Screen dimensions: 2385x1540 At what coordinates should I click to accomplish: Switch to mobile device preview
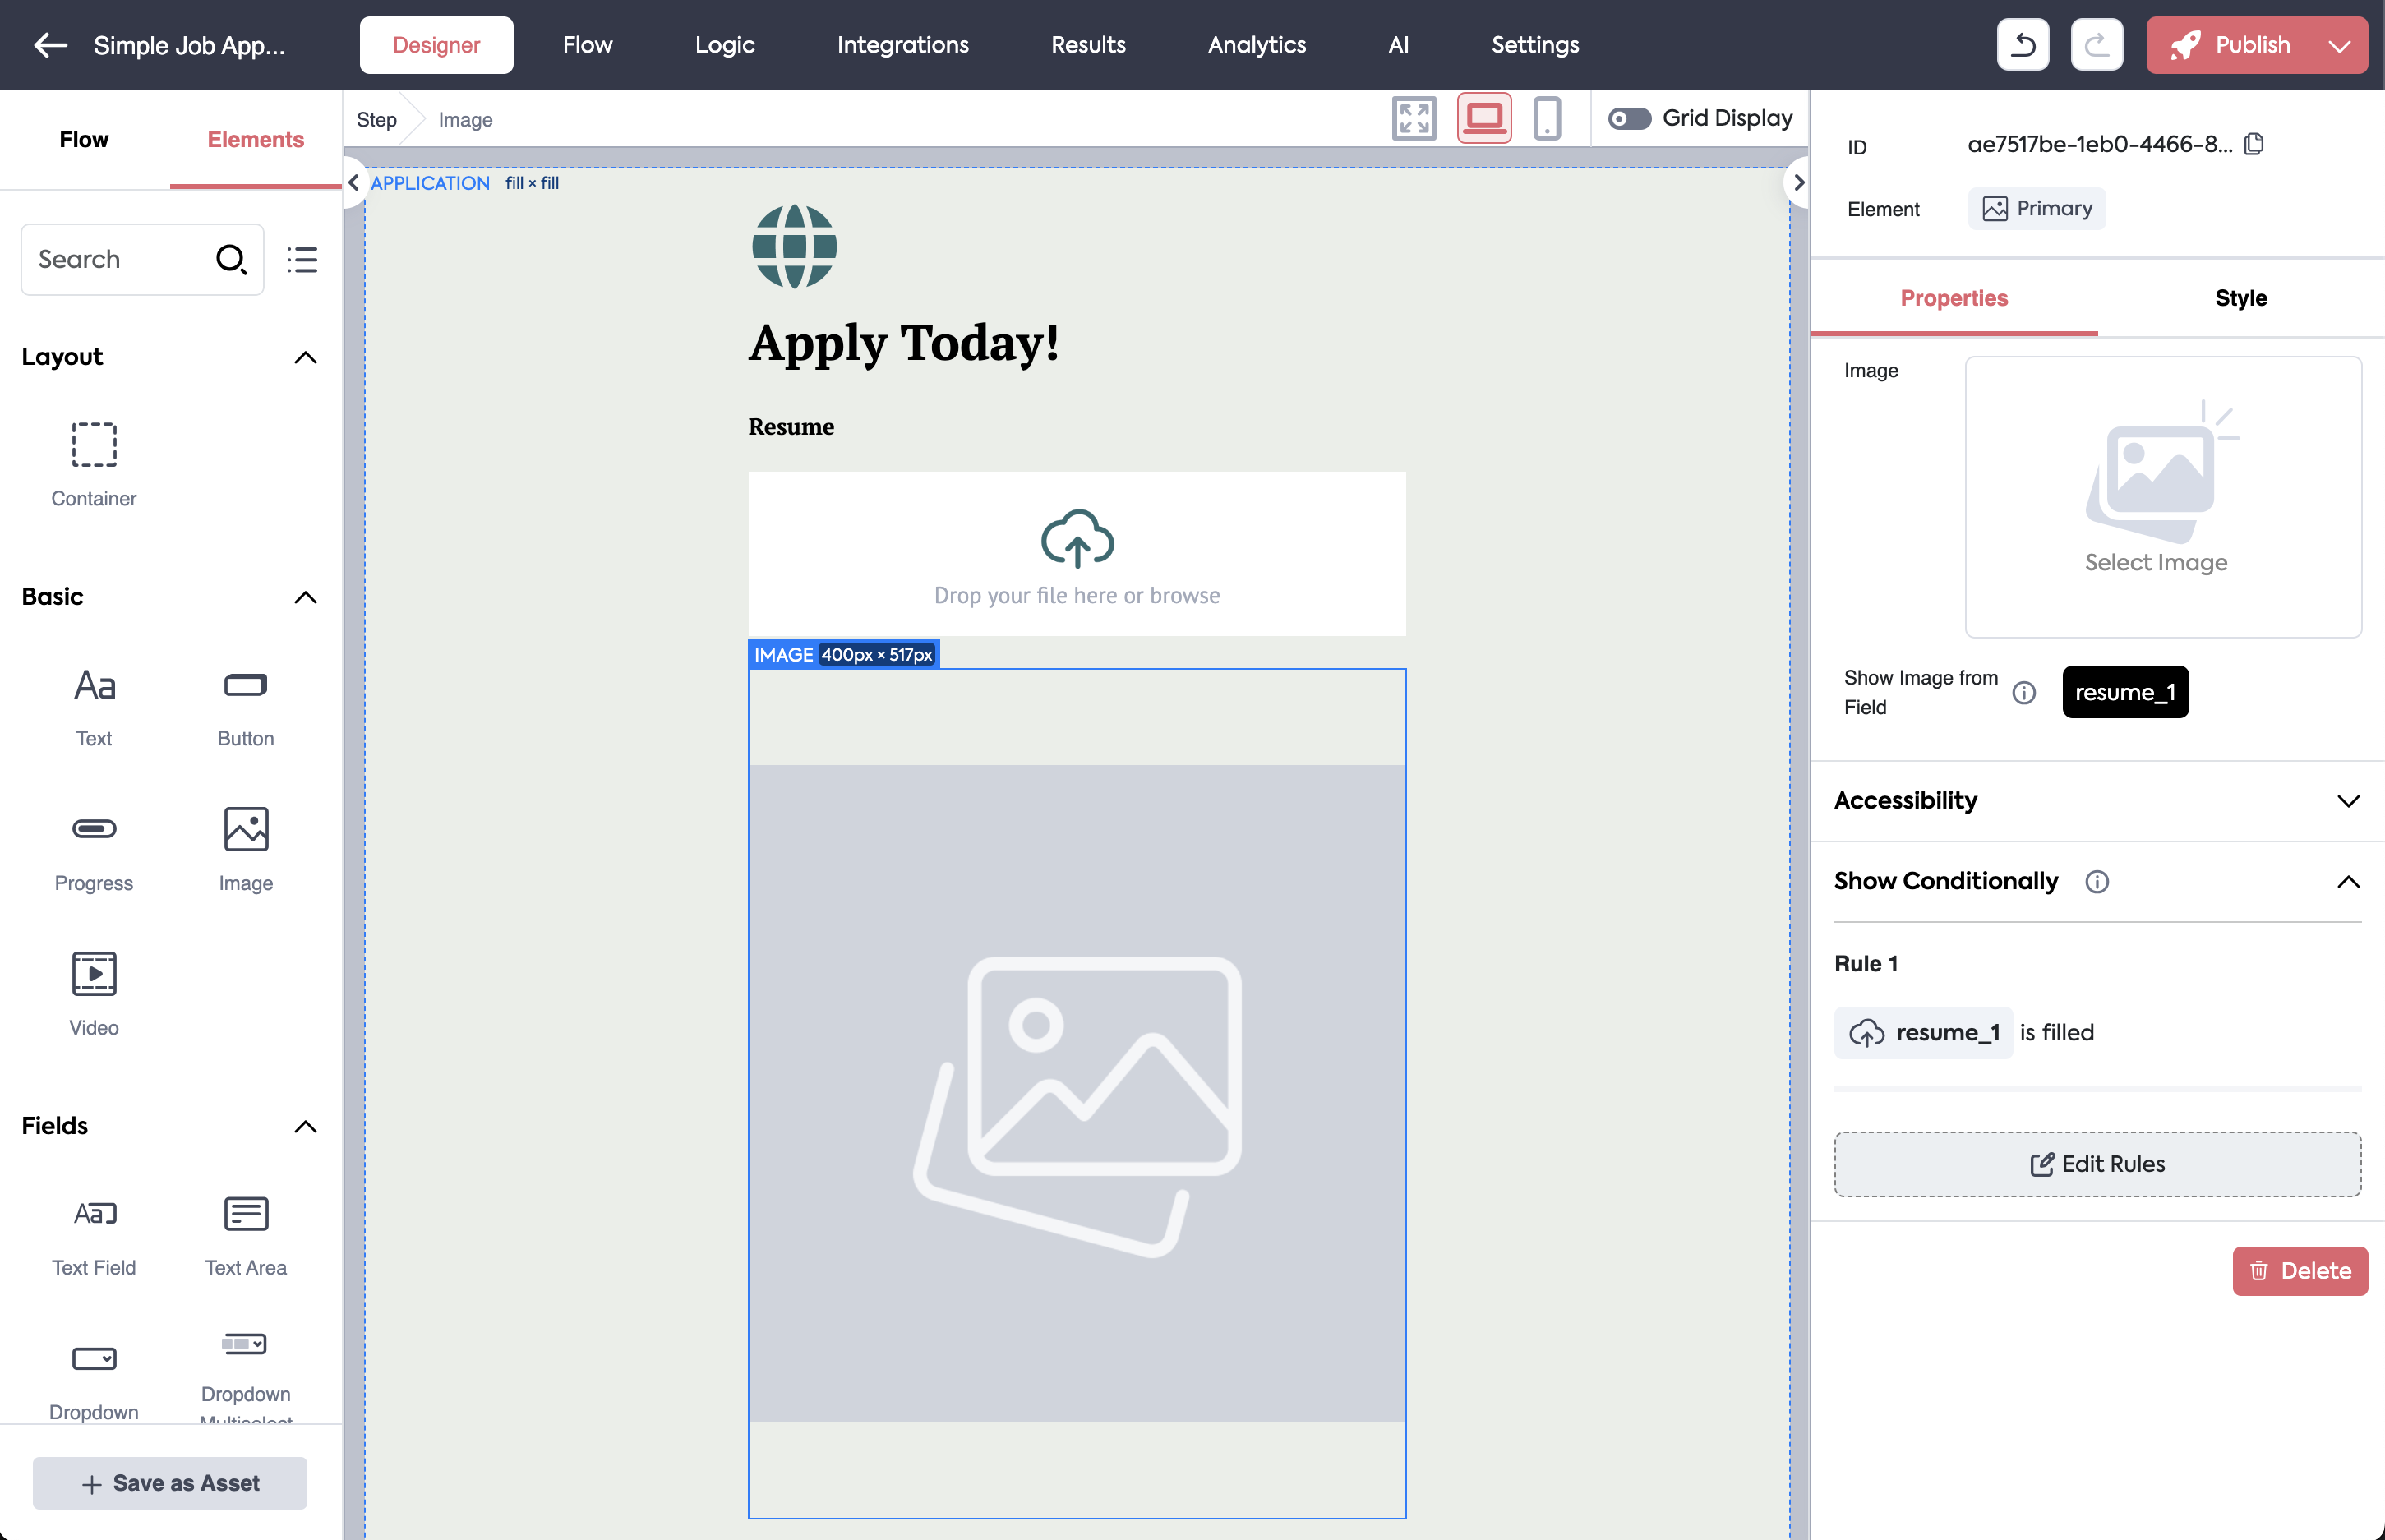[1546, 119]
